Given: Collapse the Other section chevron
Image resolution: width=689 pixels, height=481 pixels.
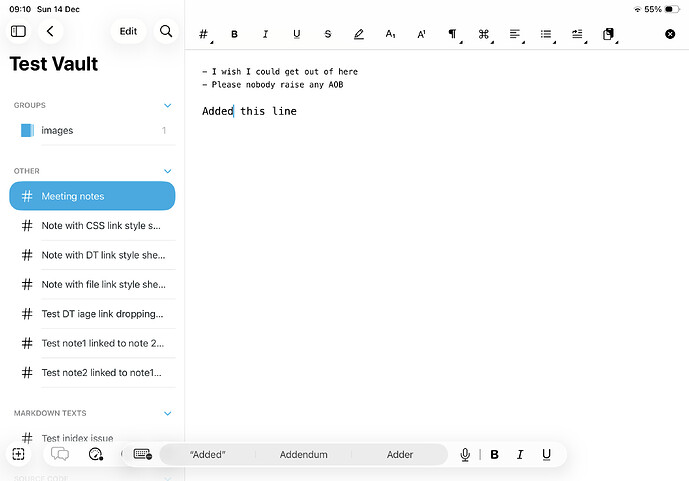Looking at the screenshot, I should point(168,171).
